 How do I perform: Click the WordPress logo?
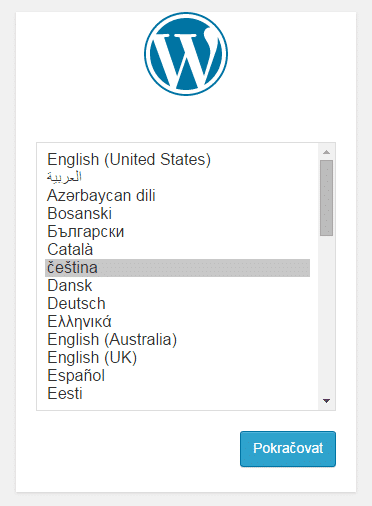(x=186, y=54)
